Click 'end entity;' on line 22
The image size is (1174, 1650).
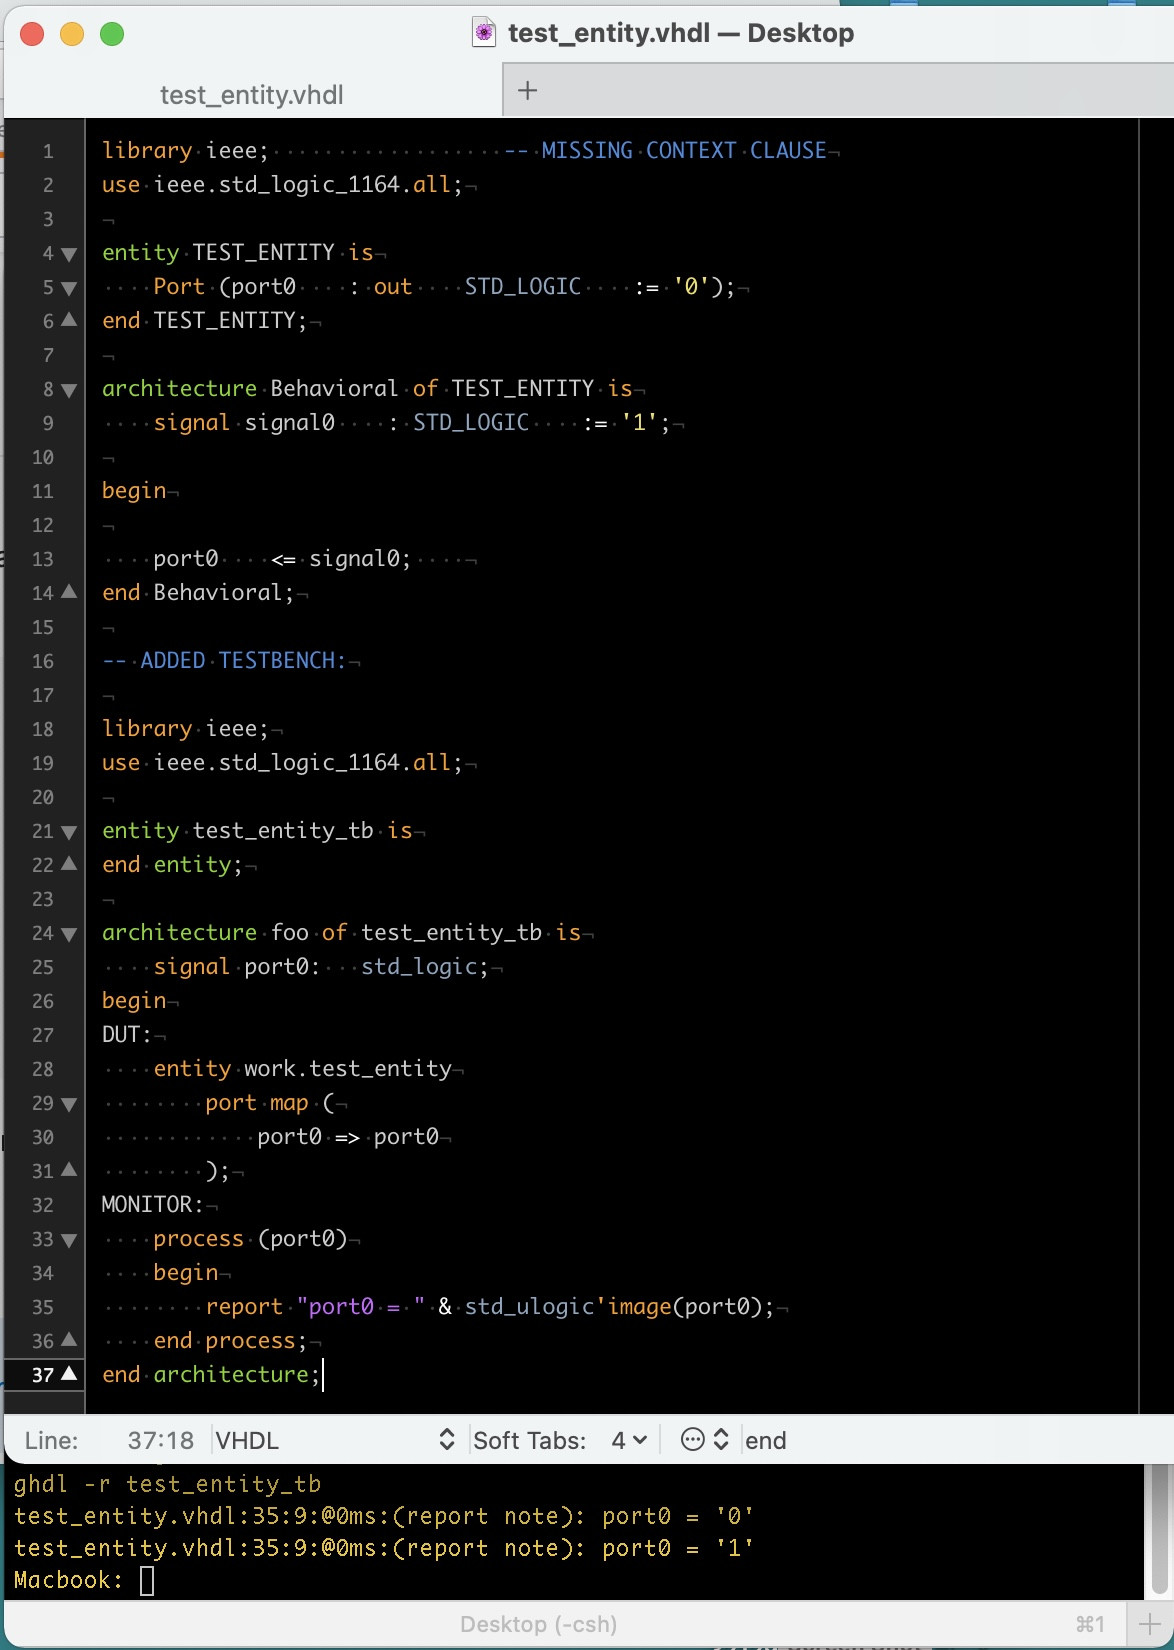pyautogui.click(x=172, y=865)
